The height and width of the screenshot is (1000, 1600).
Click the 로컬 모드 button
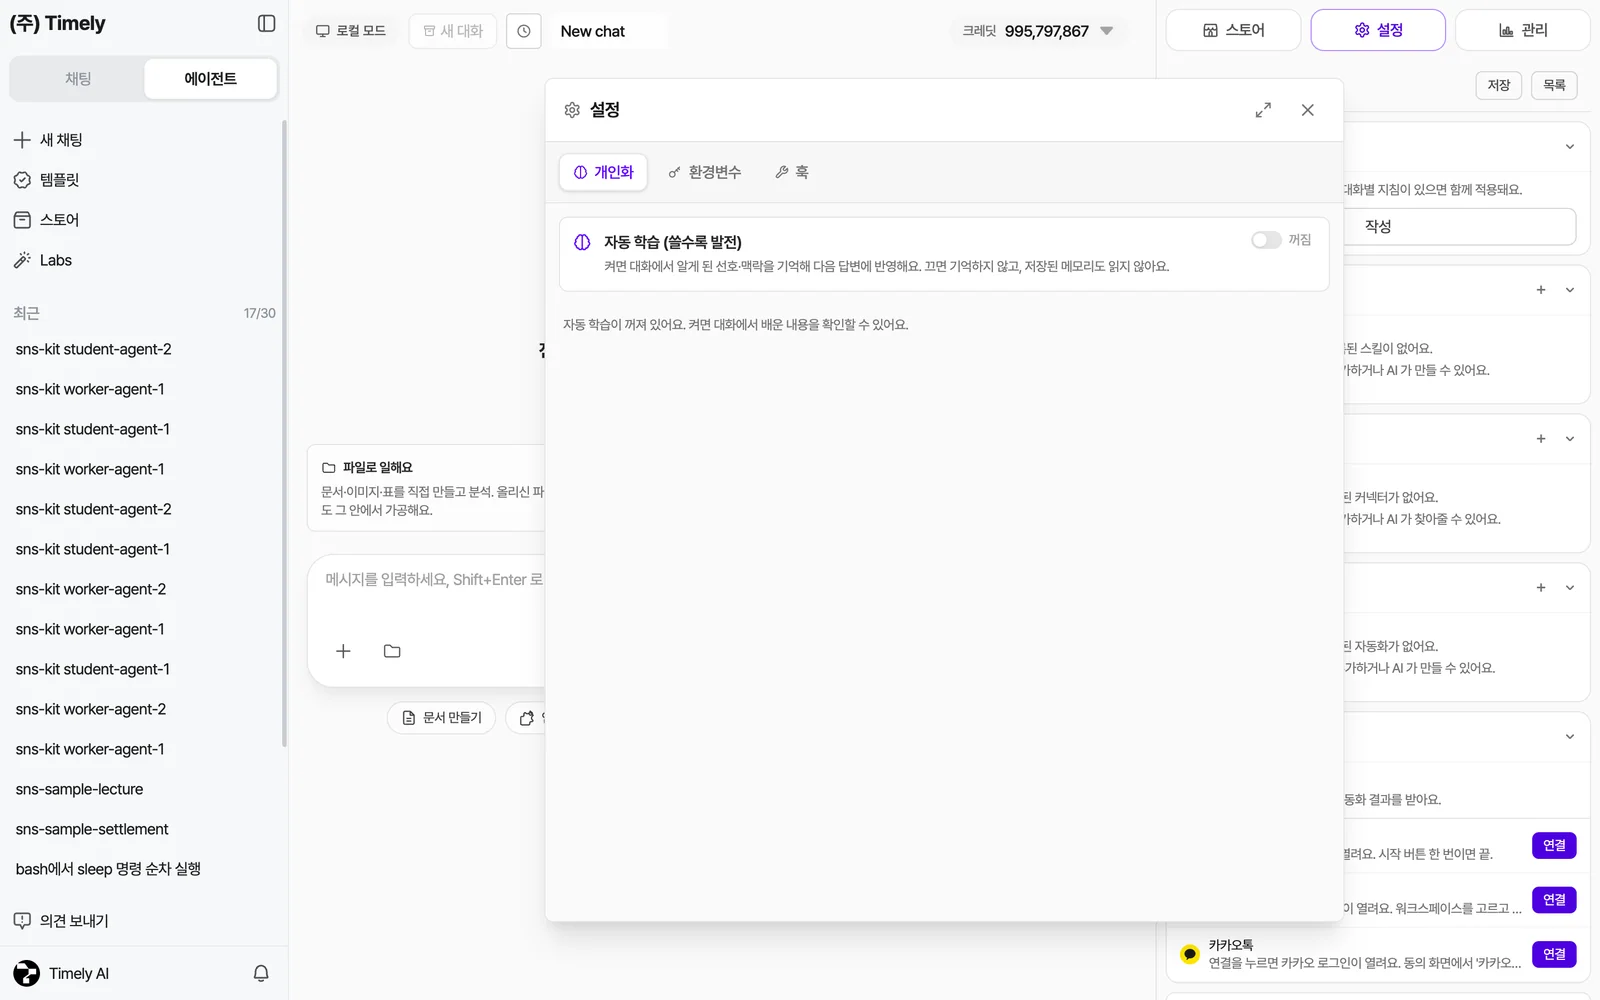[x=350, y=31]
